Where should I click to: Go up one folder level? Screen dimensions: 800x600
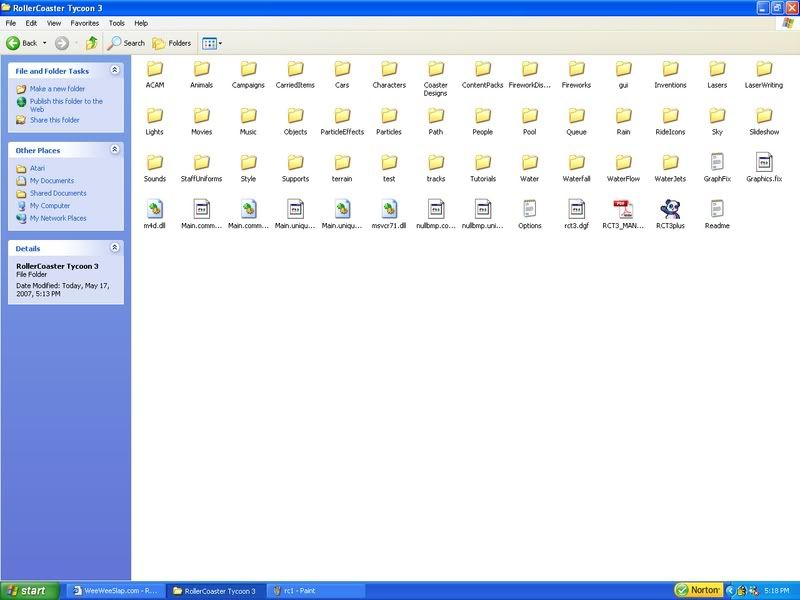coord(91,43)
